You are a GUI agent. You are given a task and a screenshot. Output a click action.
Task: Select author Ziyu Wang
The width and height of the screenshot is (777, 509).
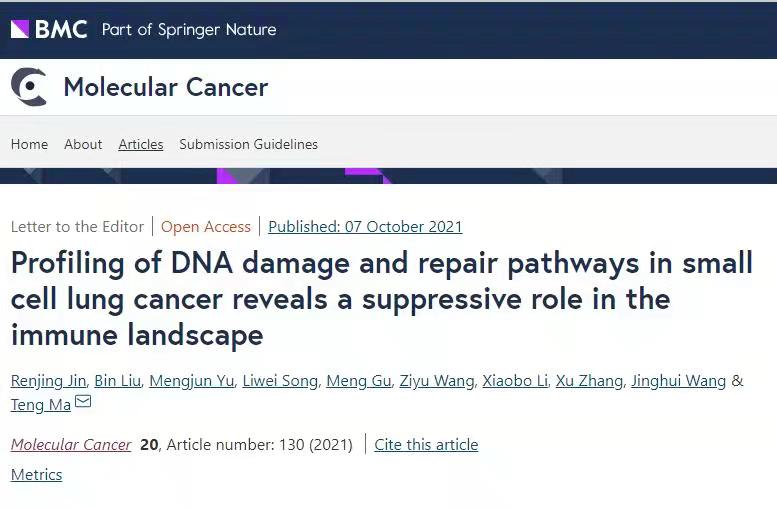[x=437, y=381]
